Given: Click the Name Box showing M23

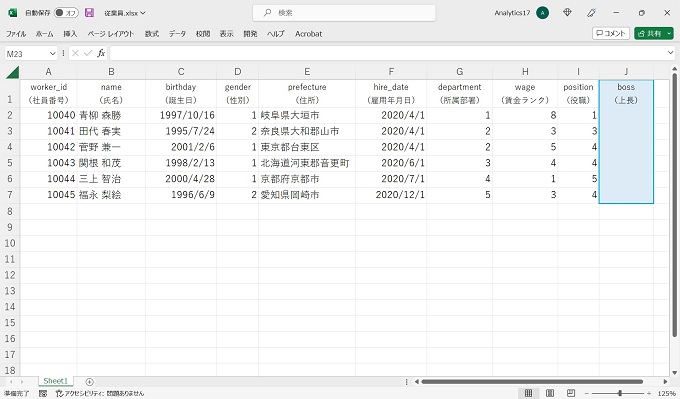Looking at the screenshot, I should point(26,53).
